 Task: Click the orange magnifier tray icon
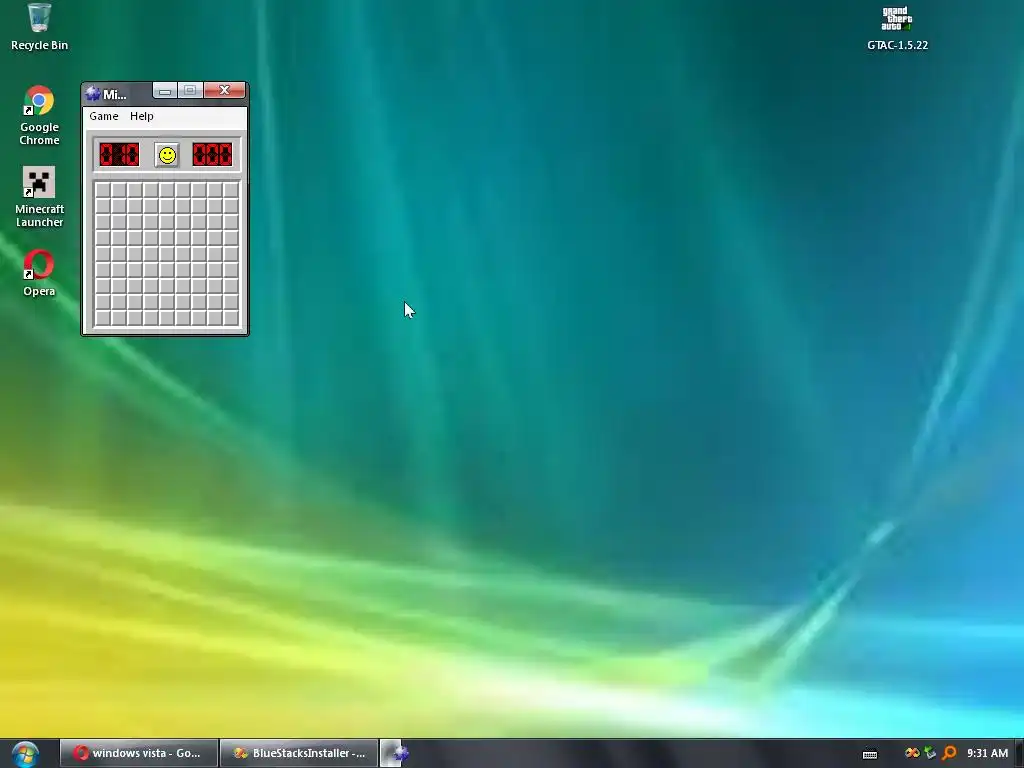[949, 753]
